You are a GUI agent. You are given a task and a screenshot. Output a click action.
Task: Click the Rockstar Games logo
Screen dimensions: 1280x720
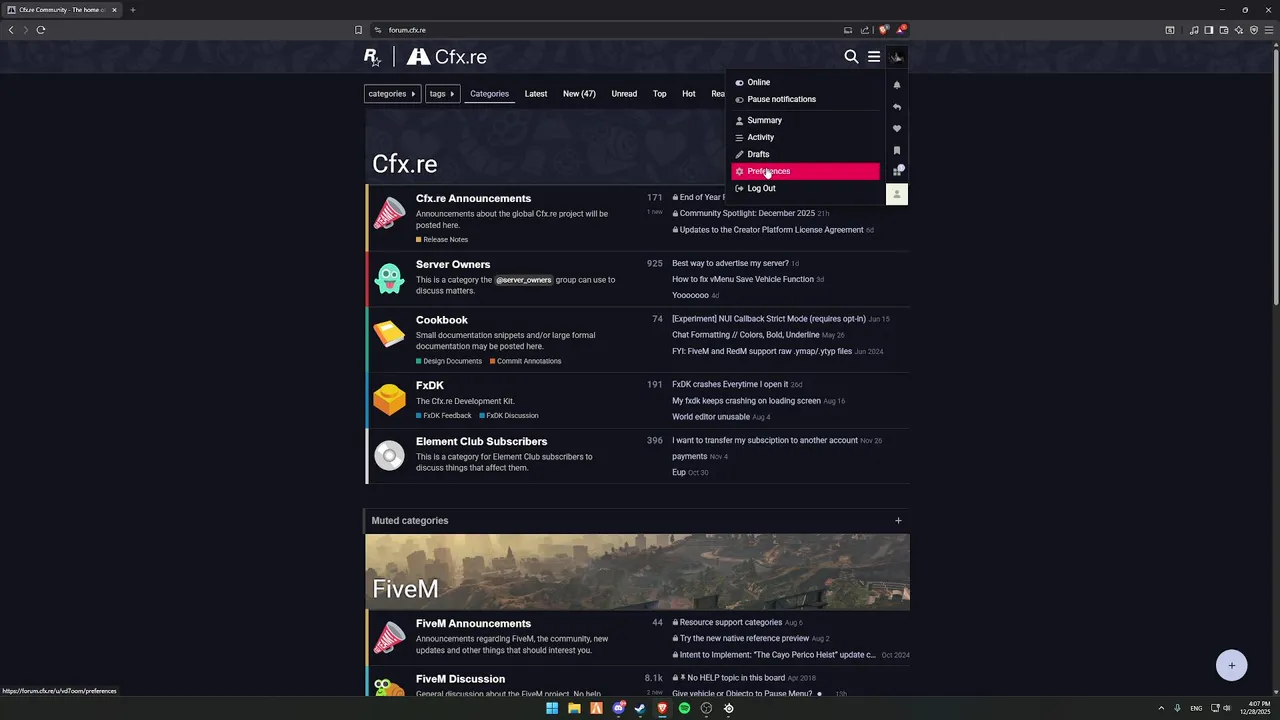372,58
